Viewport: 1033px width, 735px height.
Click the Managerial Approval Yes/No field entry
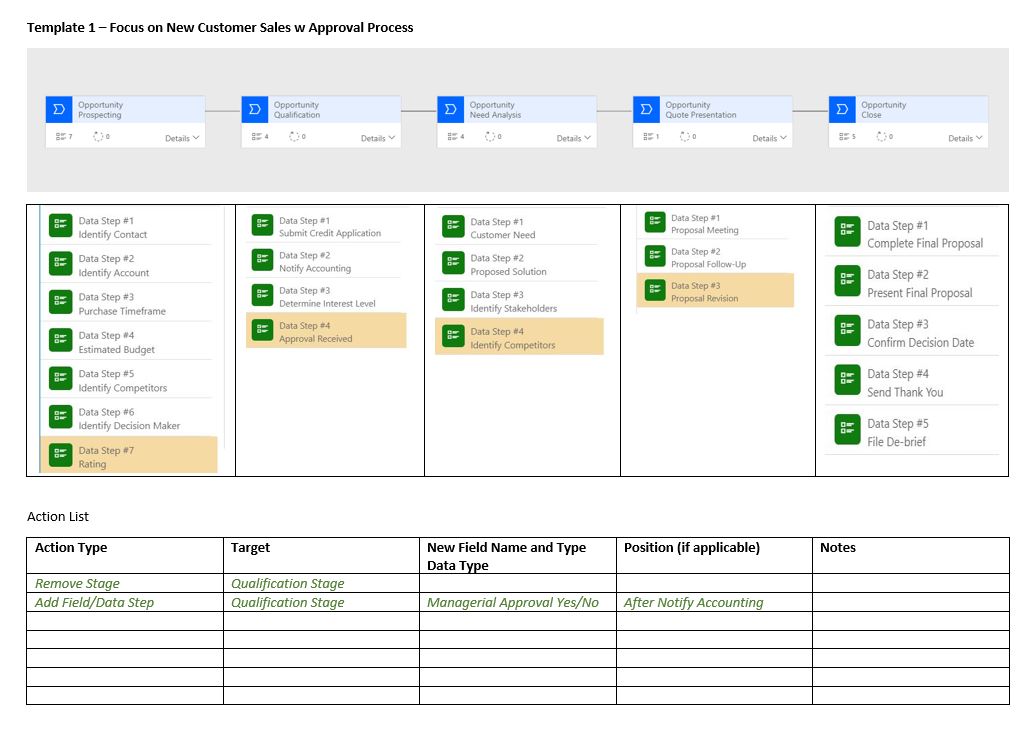point(512,602)
